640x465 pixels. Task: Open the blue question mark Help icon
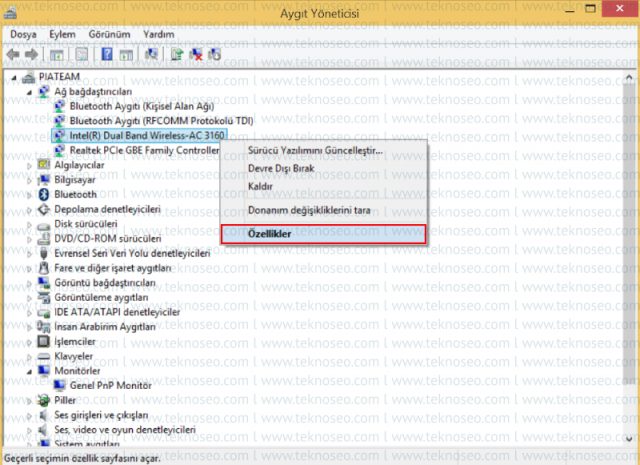(x=107, y=54)
